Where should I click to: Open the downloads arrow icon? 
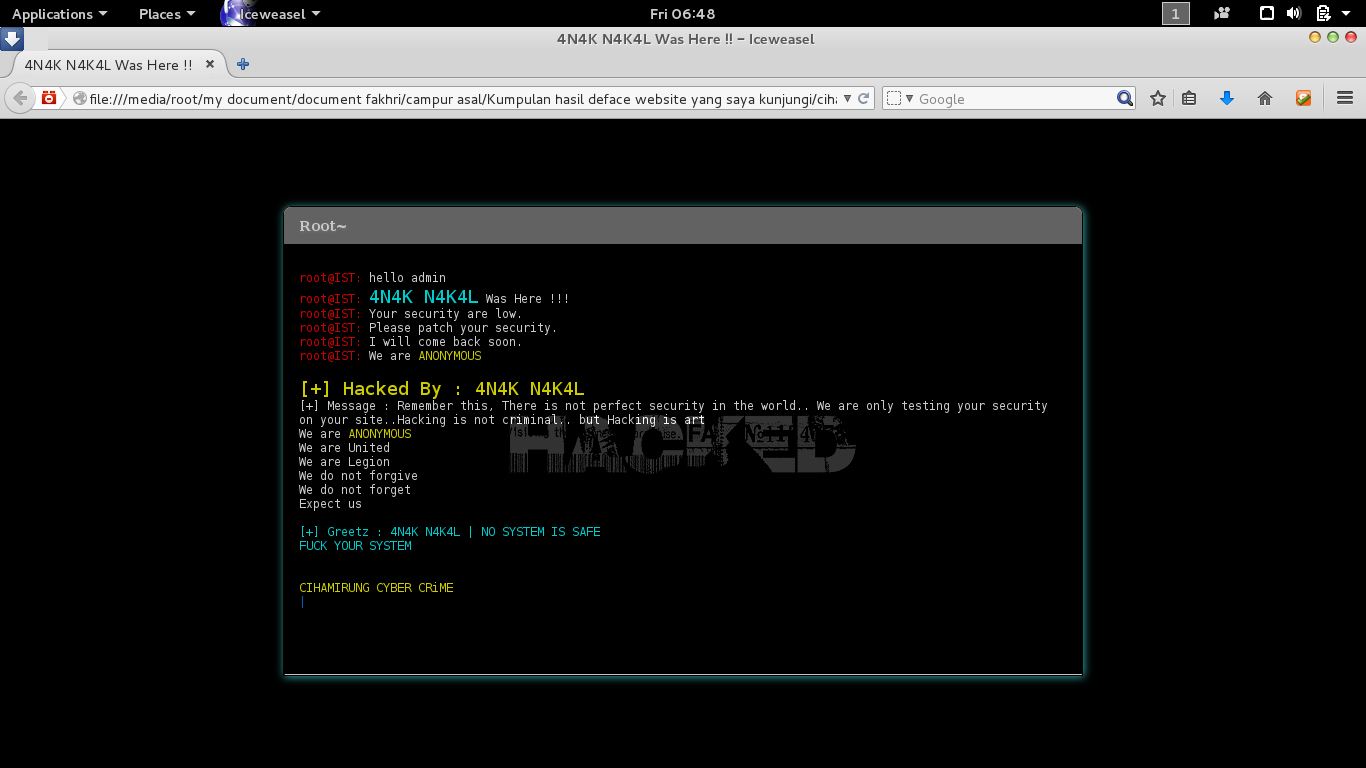click(x=1227, y=98)
